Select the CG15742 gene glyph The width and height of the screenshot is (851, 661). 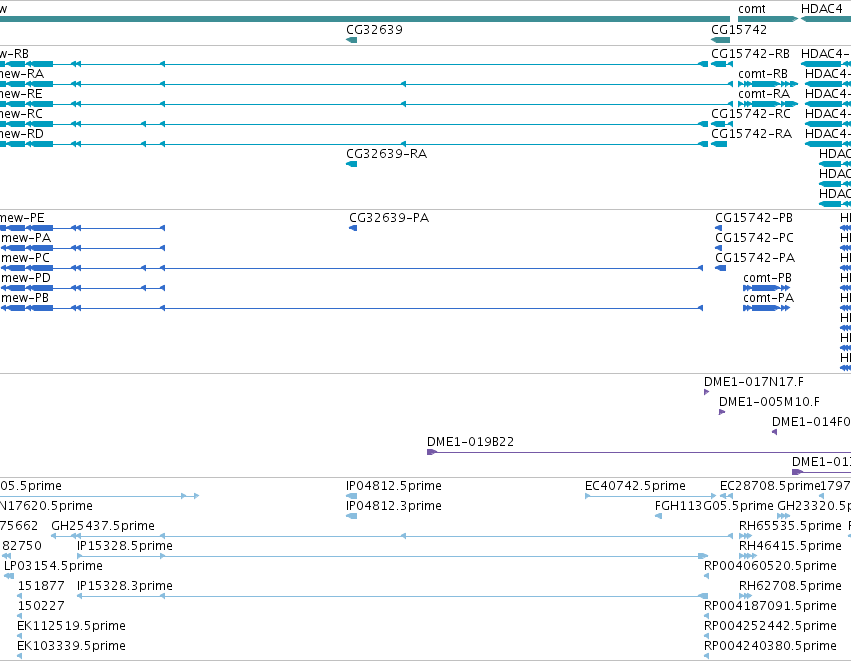[720, 40]
